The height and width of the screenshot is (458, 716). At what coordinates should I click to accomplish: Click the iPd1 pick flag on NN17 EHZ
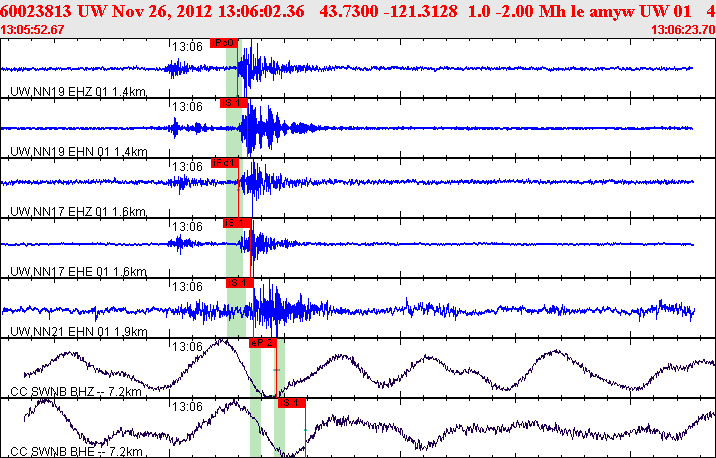[x=225, y=163]
